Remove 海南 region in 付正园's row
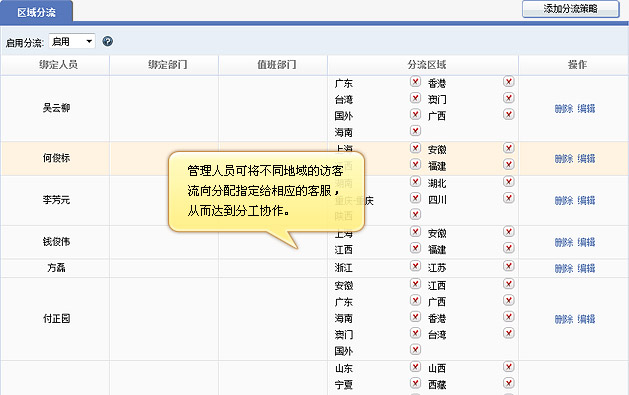 pos(415,317)
